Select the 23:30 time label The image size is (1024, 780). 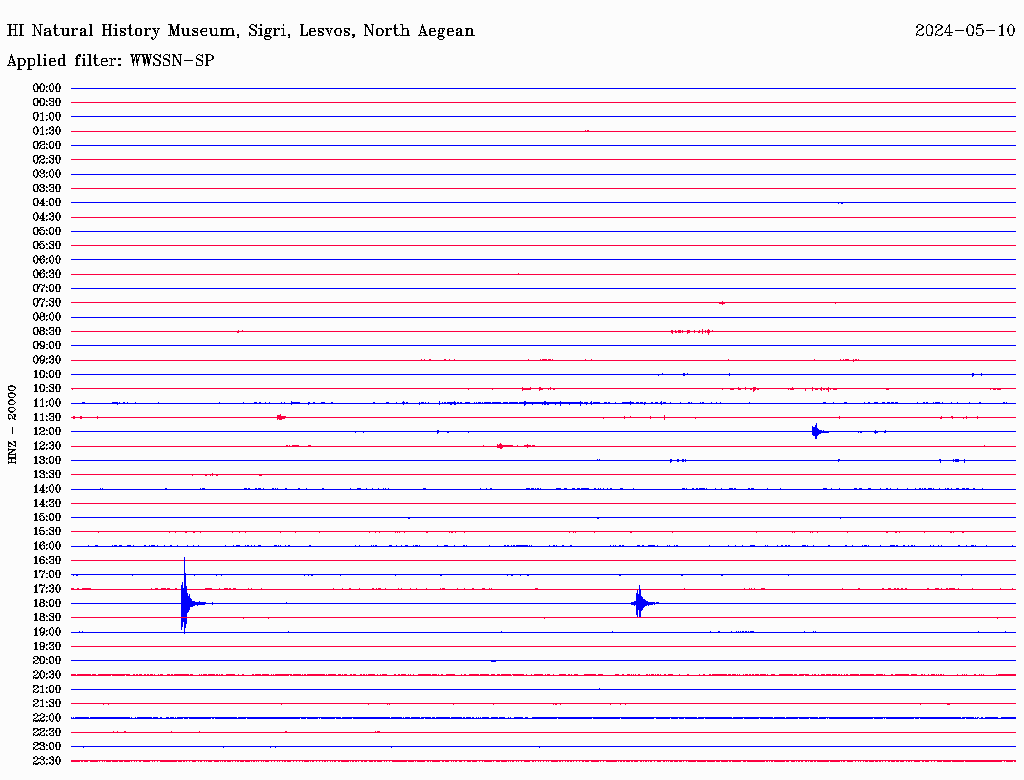[x=47, y=761]
